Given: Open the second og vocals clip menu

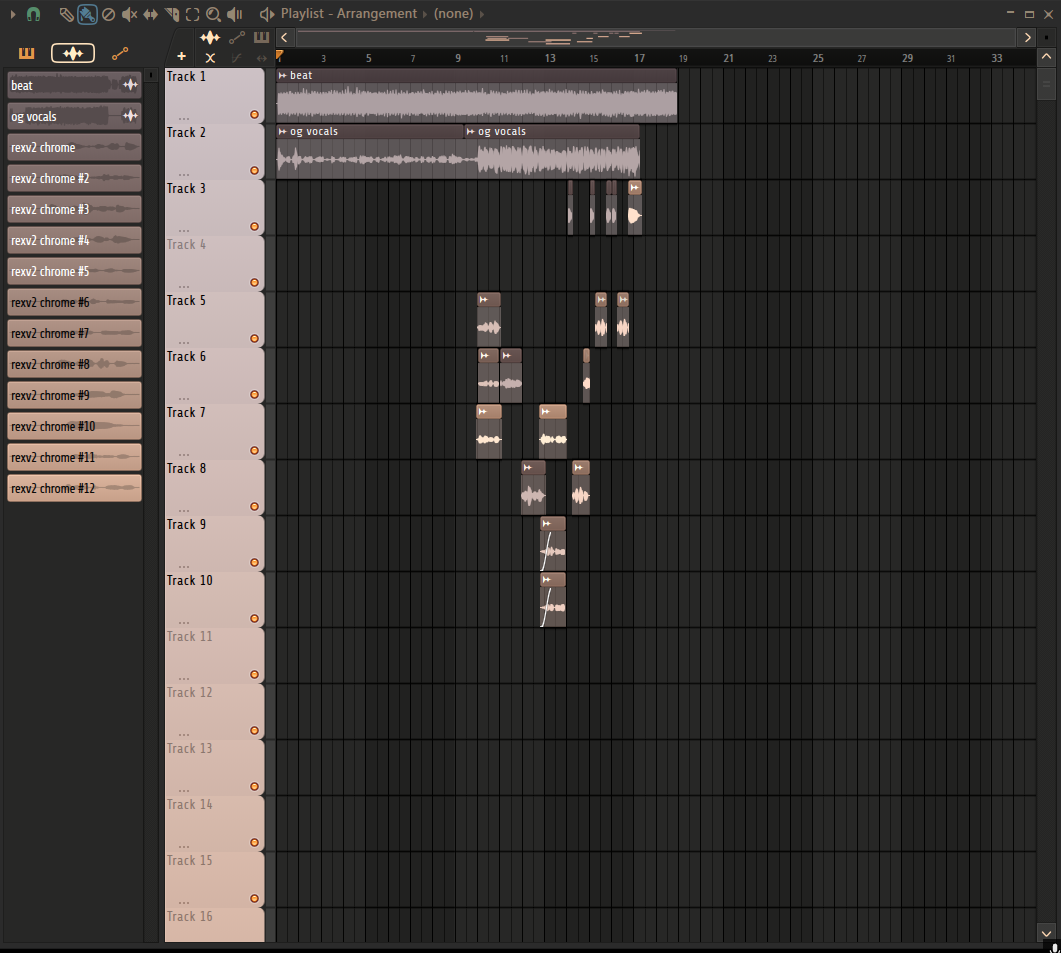Looking at the screenshot, I should pyautogui.click(x=470, y=132).
